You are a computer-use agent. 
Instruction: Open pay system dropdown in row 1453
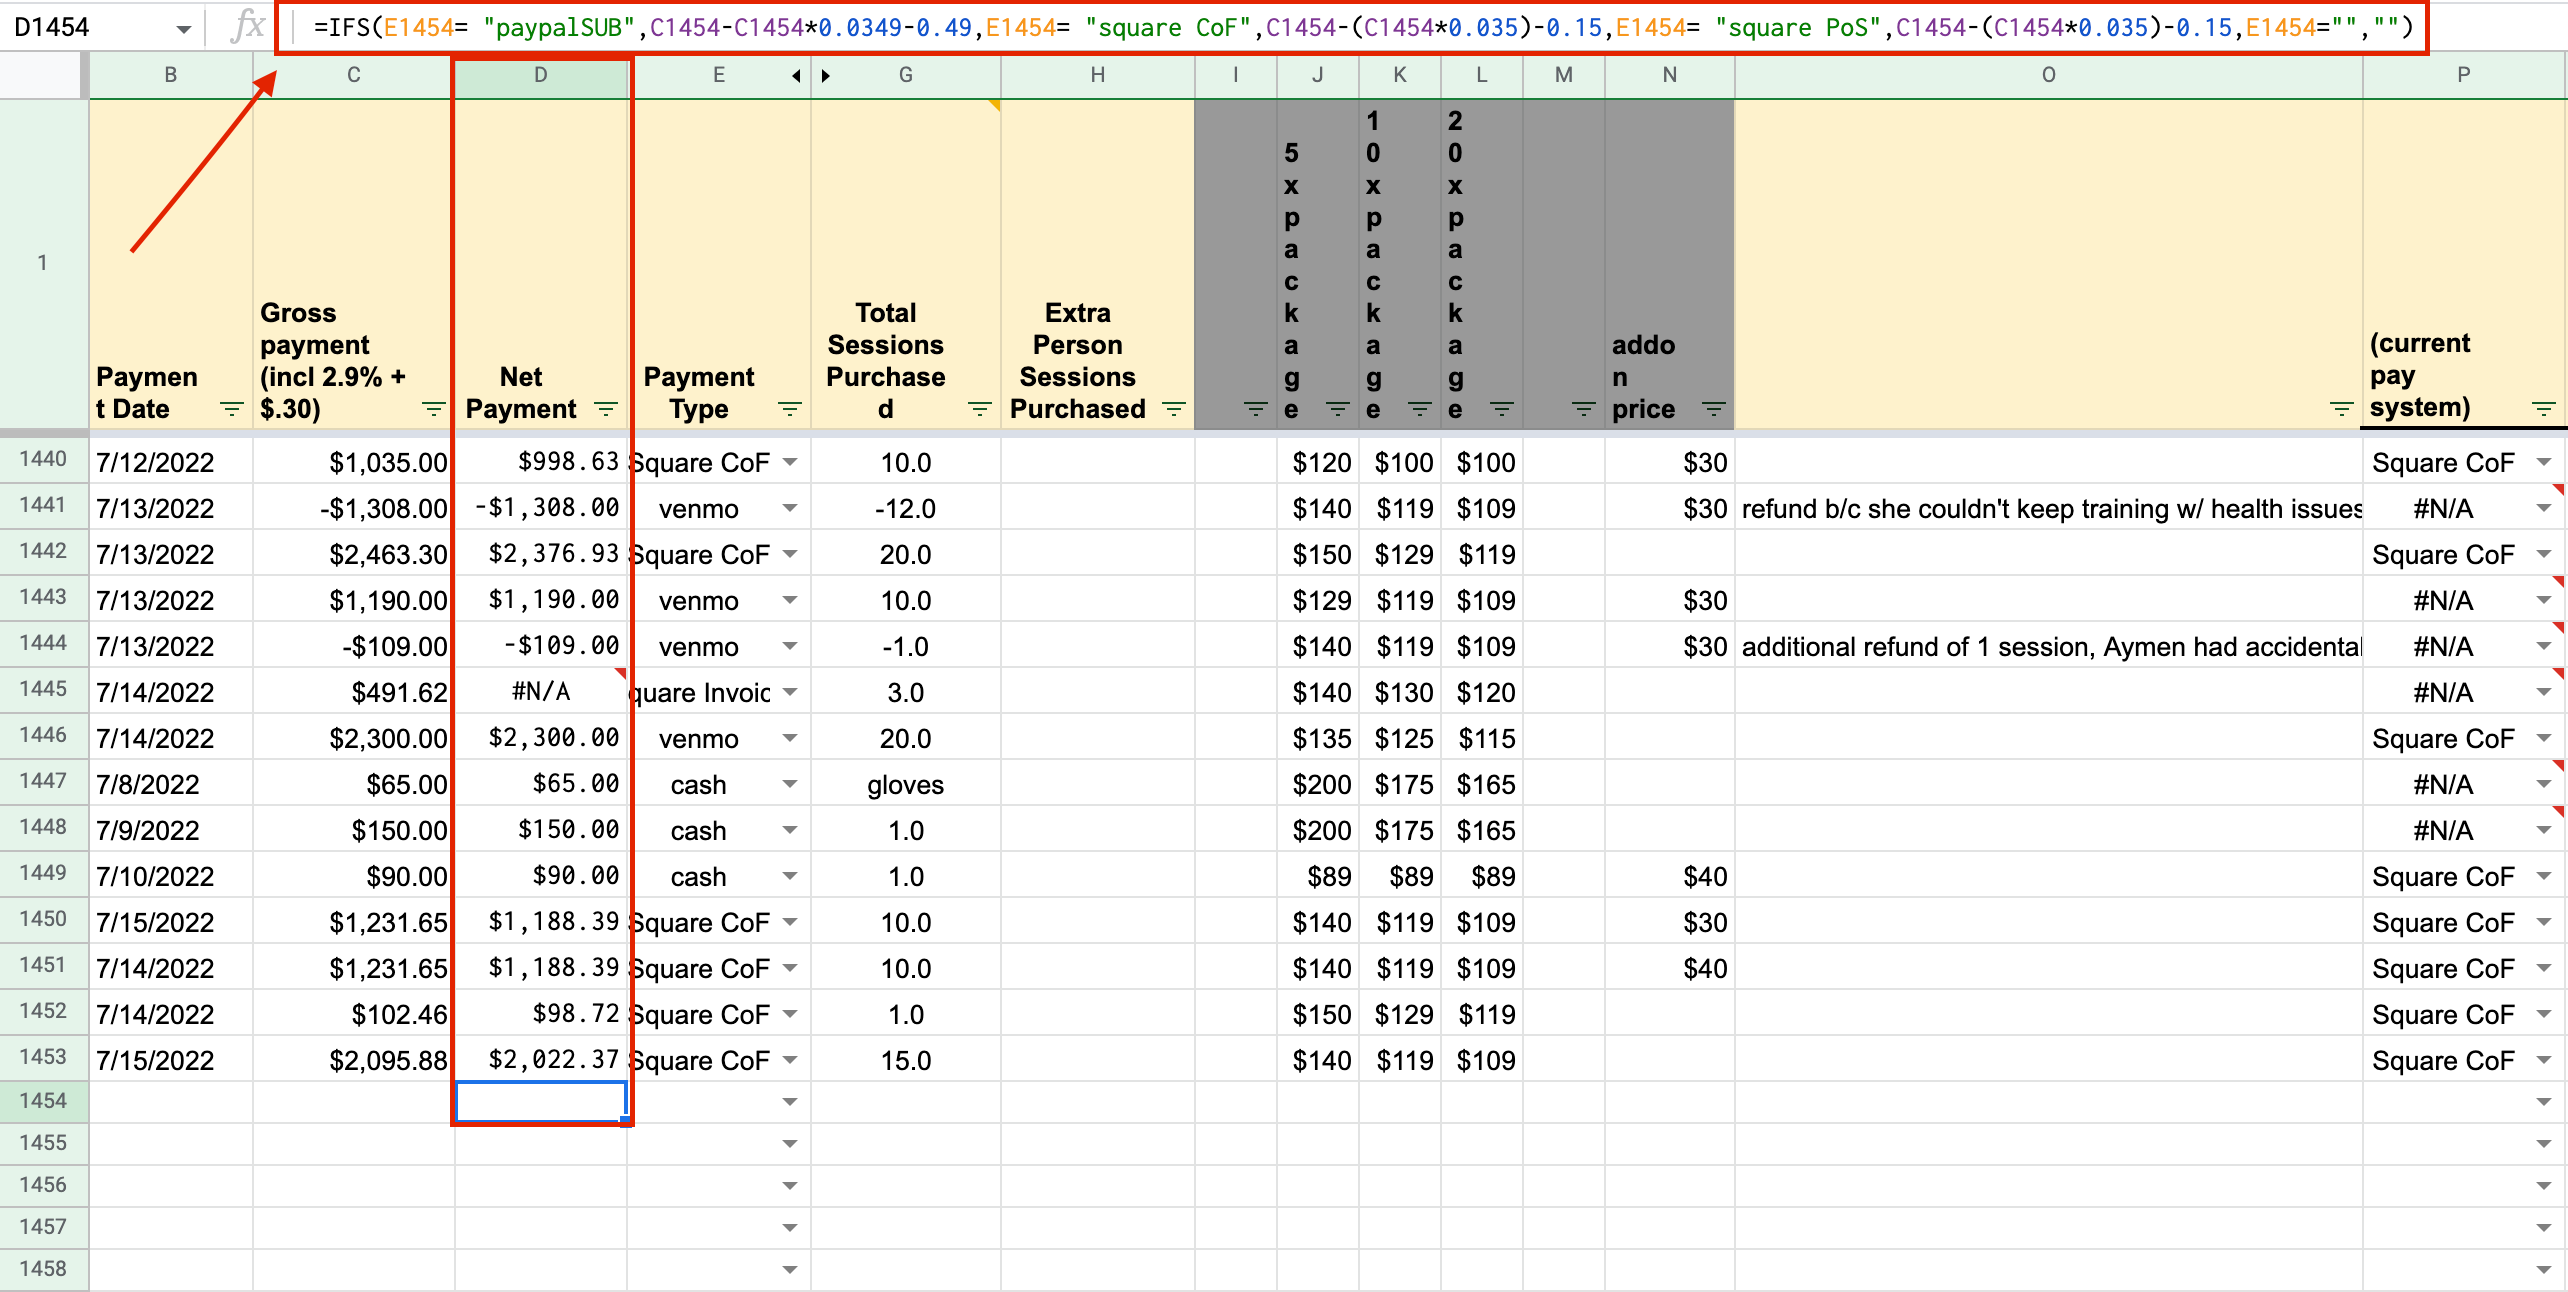(2544, 1060)
